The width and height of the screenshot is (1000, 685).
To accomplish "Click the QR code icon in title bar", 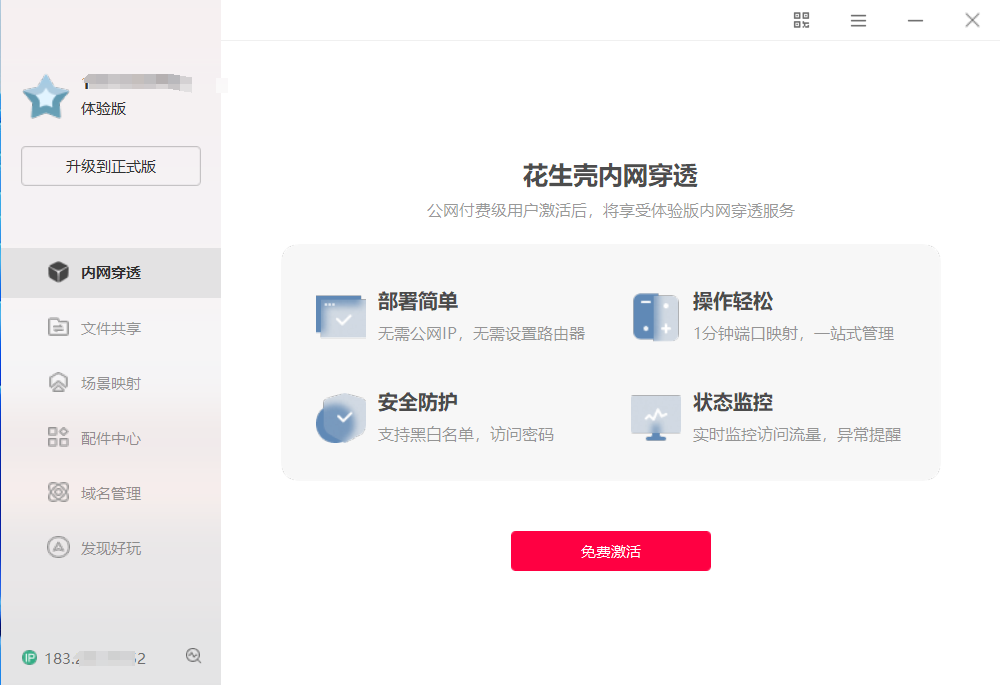I will coord(801,20).
